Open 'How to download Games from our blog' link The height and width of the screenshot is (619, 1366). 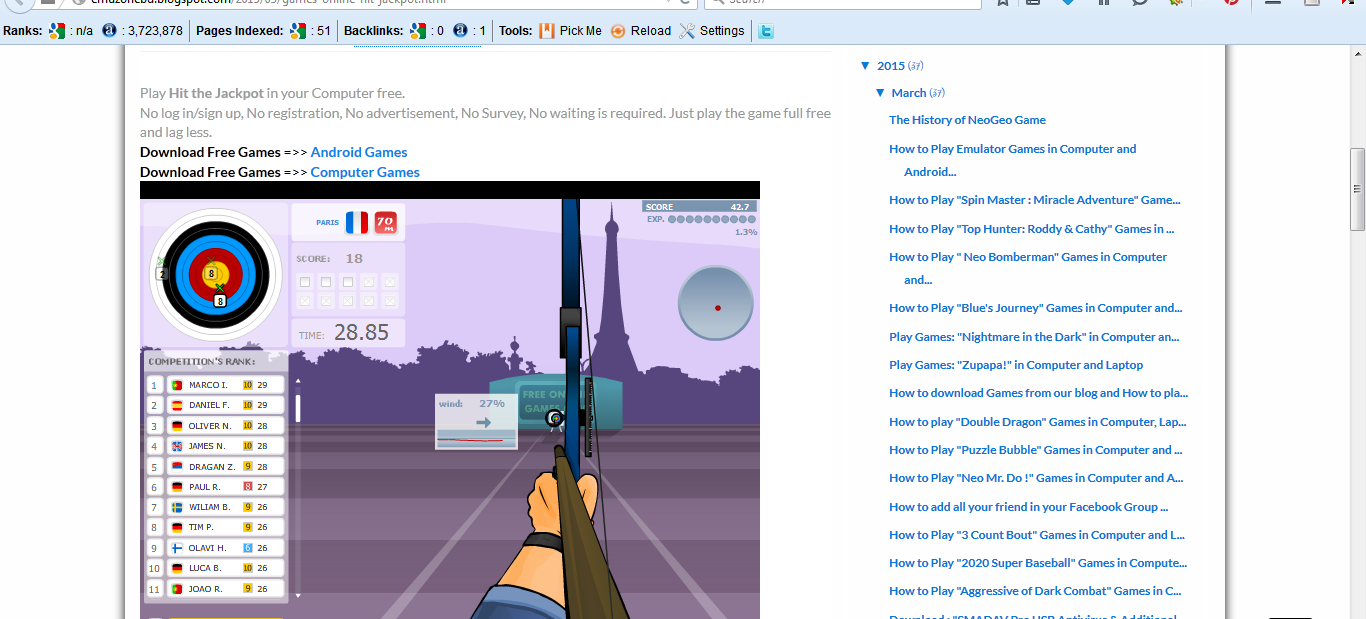pos(1038,393)
